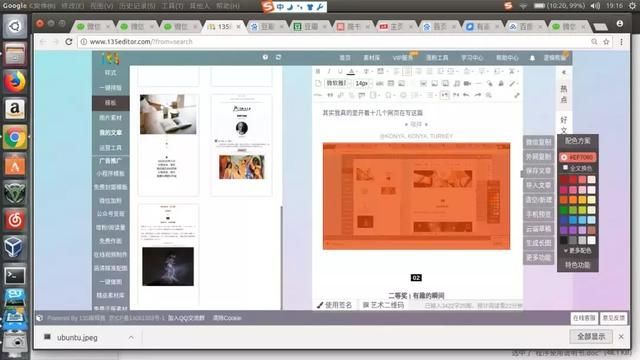Click the new blank document icon

coord(318,83)
